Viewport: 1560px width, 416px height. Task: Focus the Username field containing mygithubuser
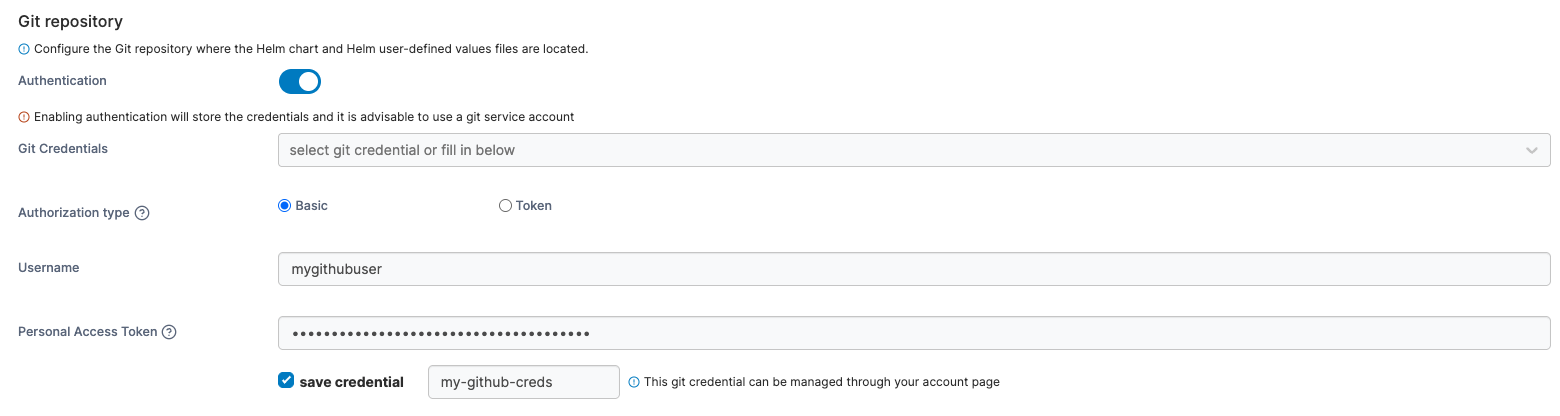[x=913, y=269]
